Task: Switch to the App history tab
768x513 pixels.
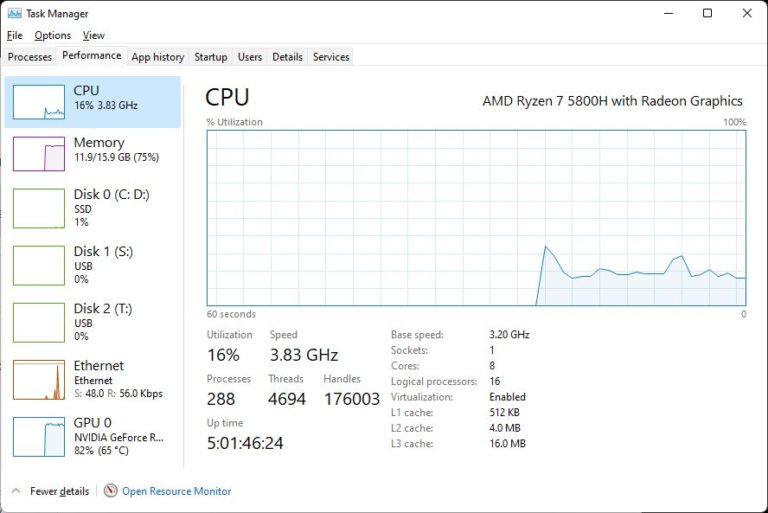Action: tap(158, 57)
